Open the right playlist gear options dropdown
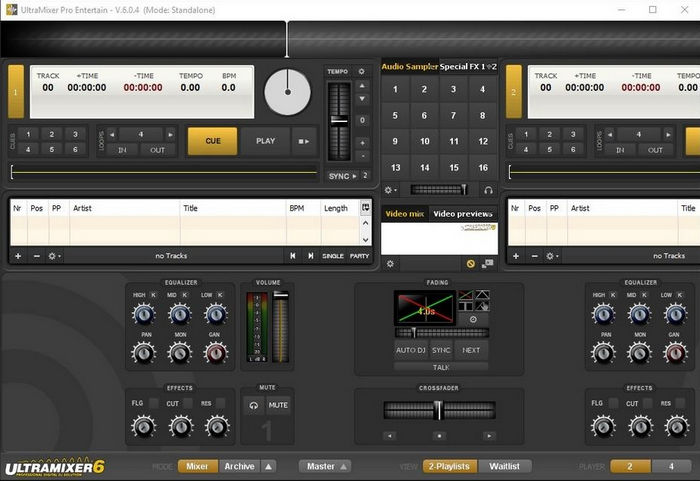 [x=552, y=256]
